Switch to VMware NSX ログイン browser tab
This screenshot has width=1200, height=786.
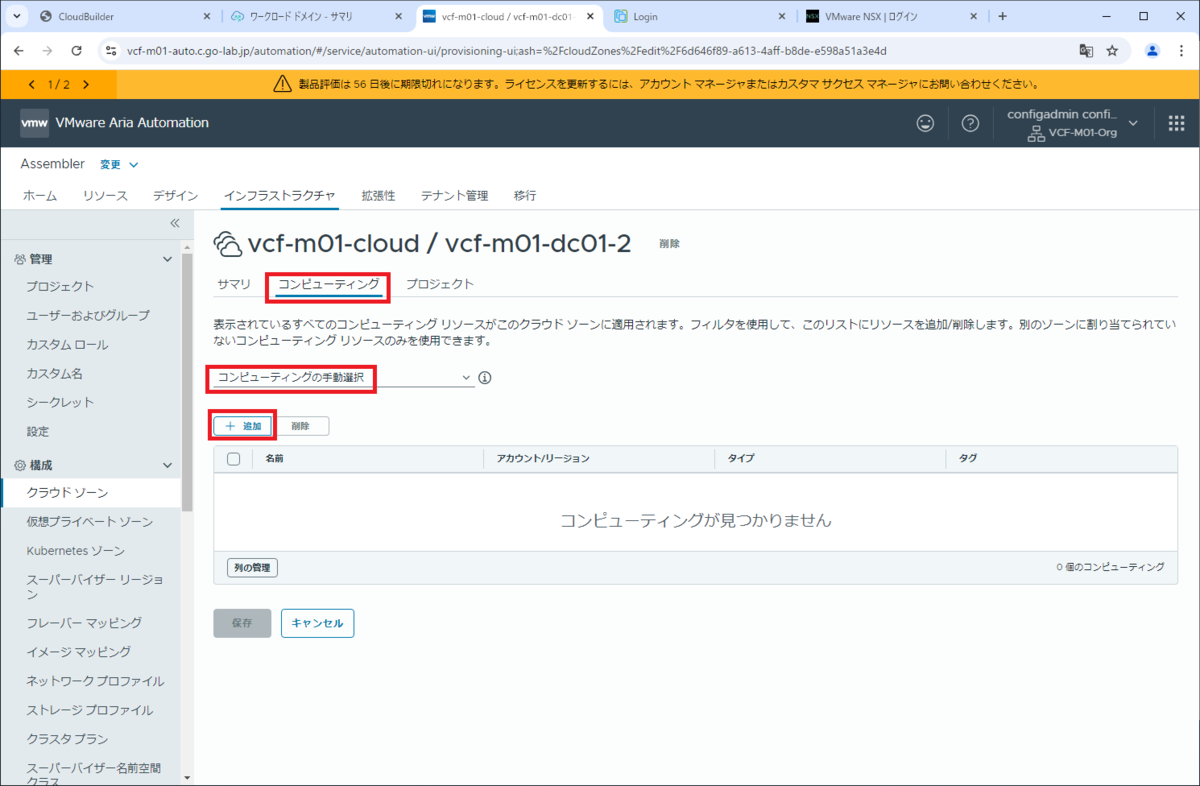(x=892, y=17)
